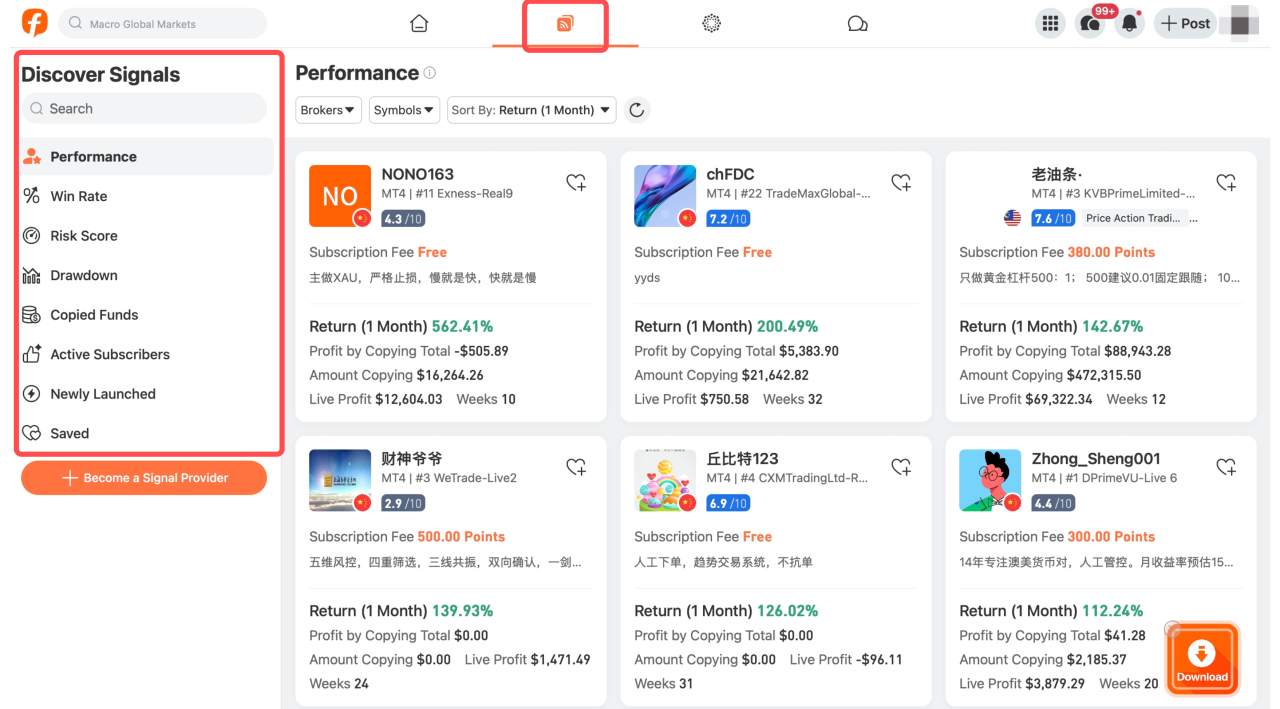This screenshot has width=1280, height=709.
Task: Click 丘比特123 risk score 6.9/10 badge
Action: 728,503
